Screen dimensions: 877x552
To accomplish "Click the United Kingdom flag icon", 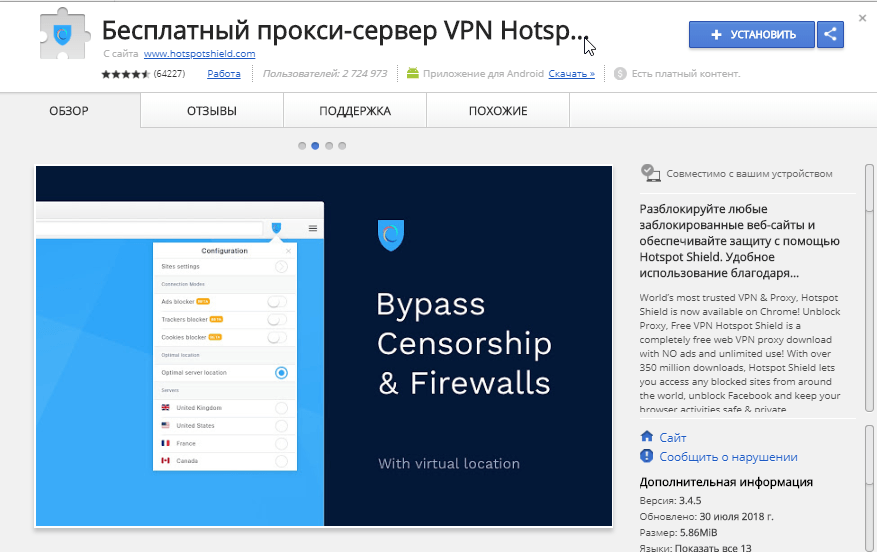I will click(166, 407).
